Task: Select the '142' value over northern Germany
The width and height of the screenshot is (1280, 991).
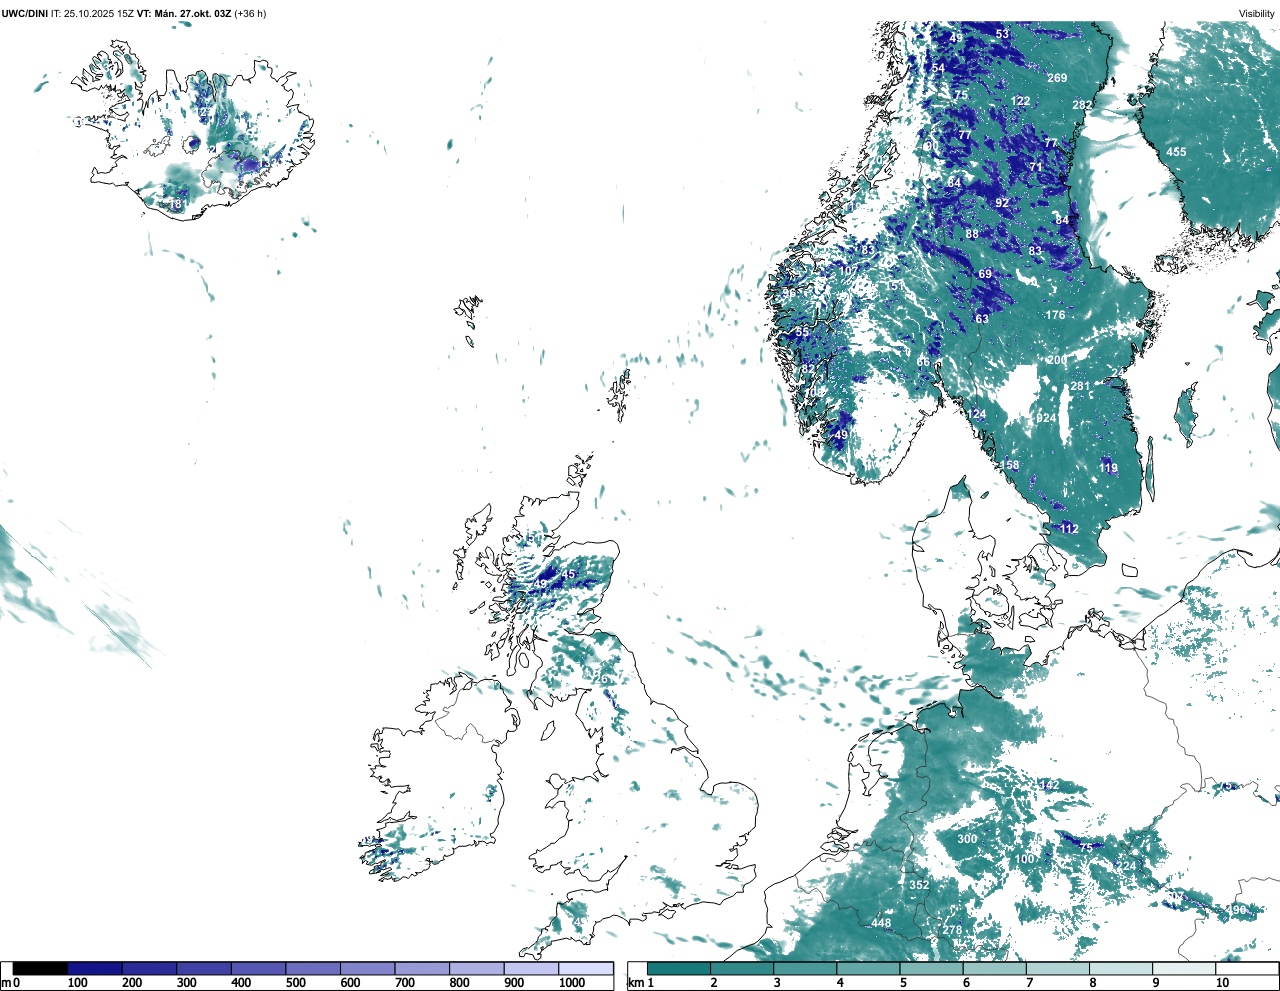Action: pyautogui.click(x=1049, y=785)
